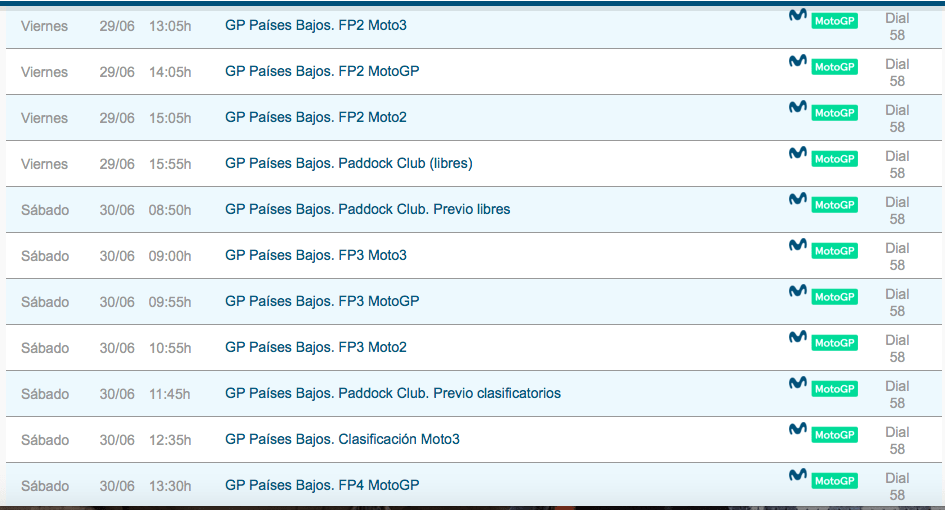Click Movistar logo in FP4 MotoGP row
Viewport: 945px width, 510px height.
click(x=798, y=475)
